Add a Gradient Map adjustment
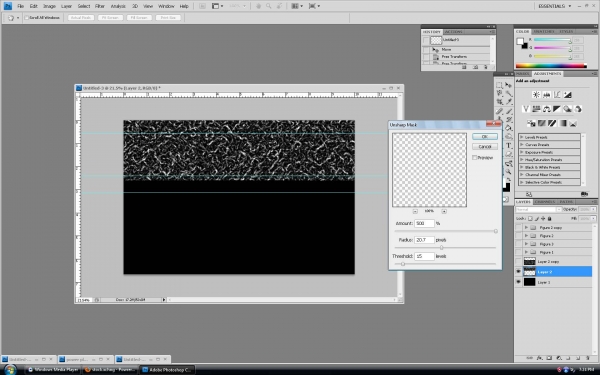The image size is (600, 375). tap(562, 123)
